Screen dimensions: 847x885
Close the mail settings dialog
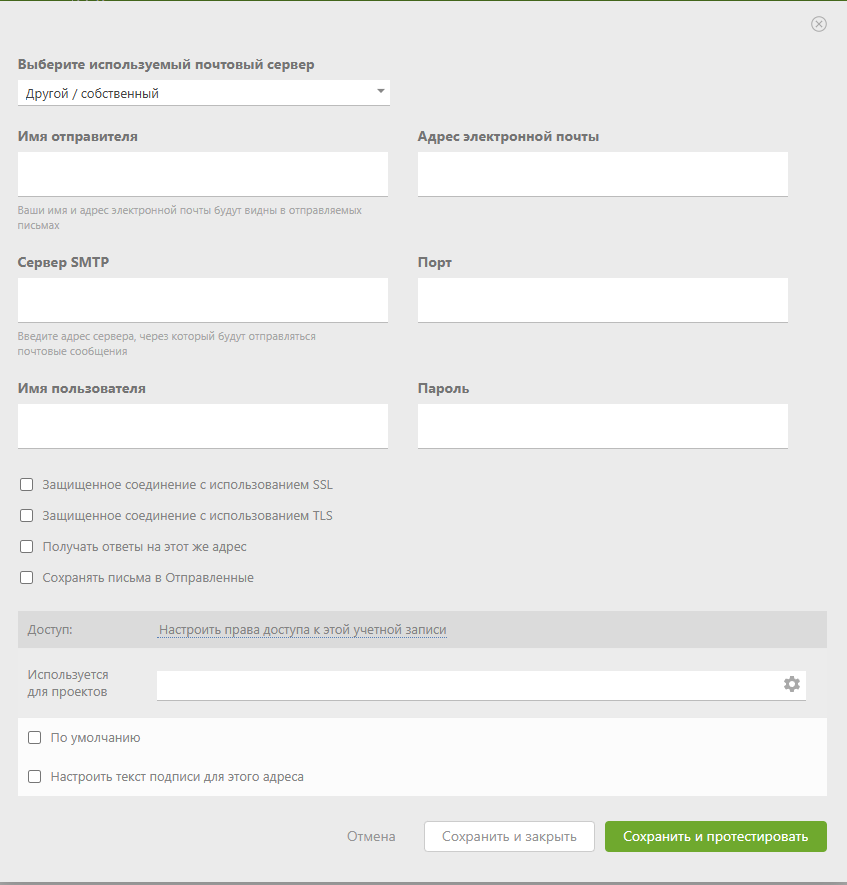819,24
